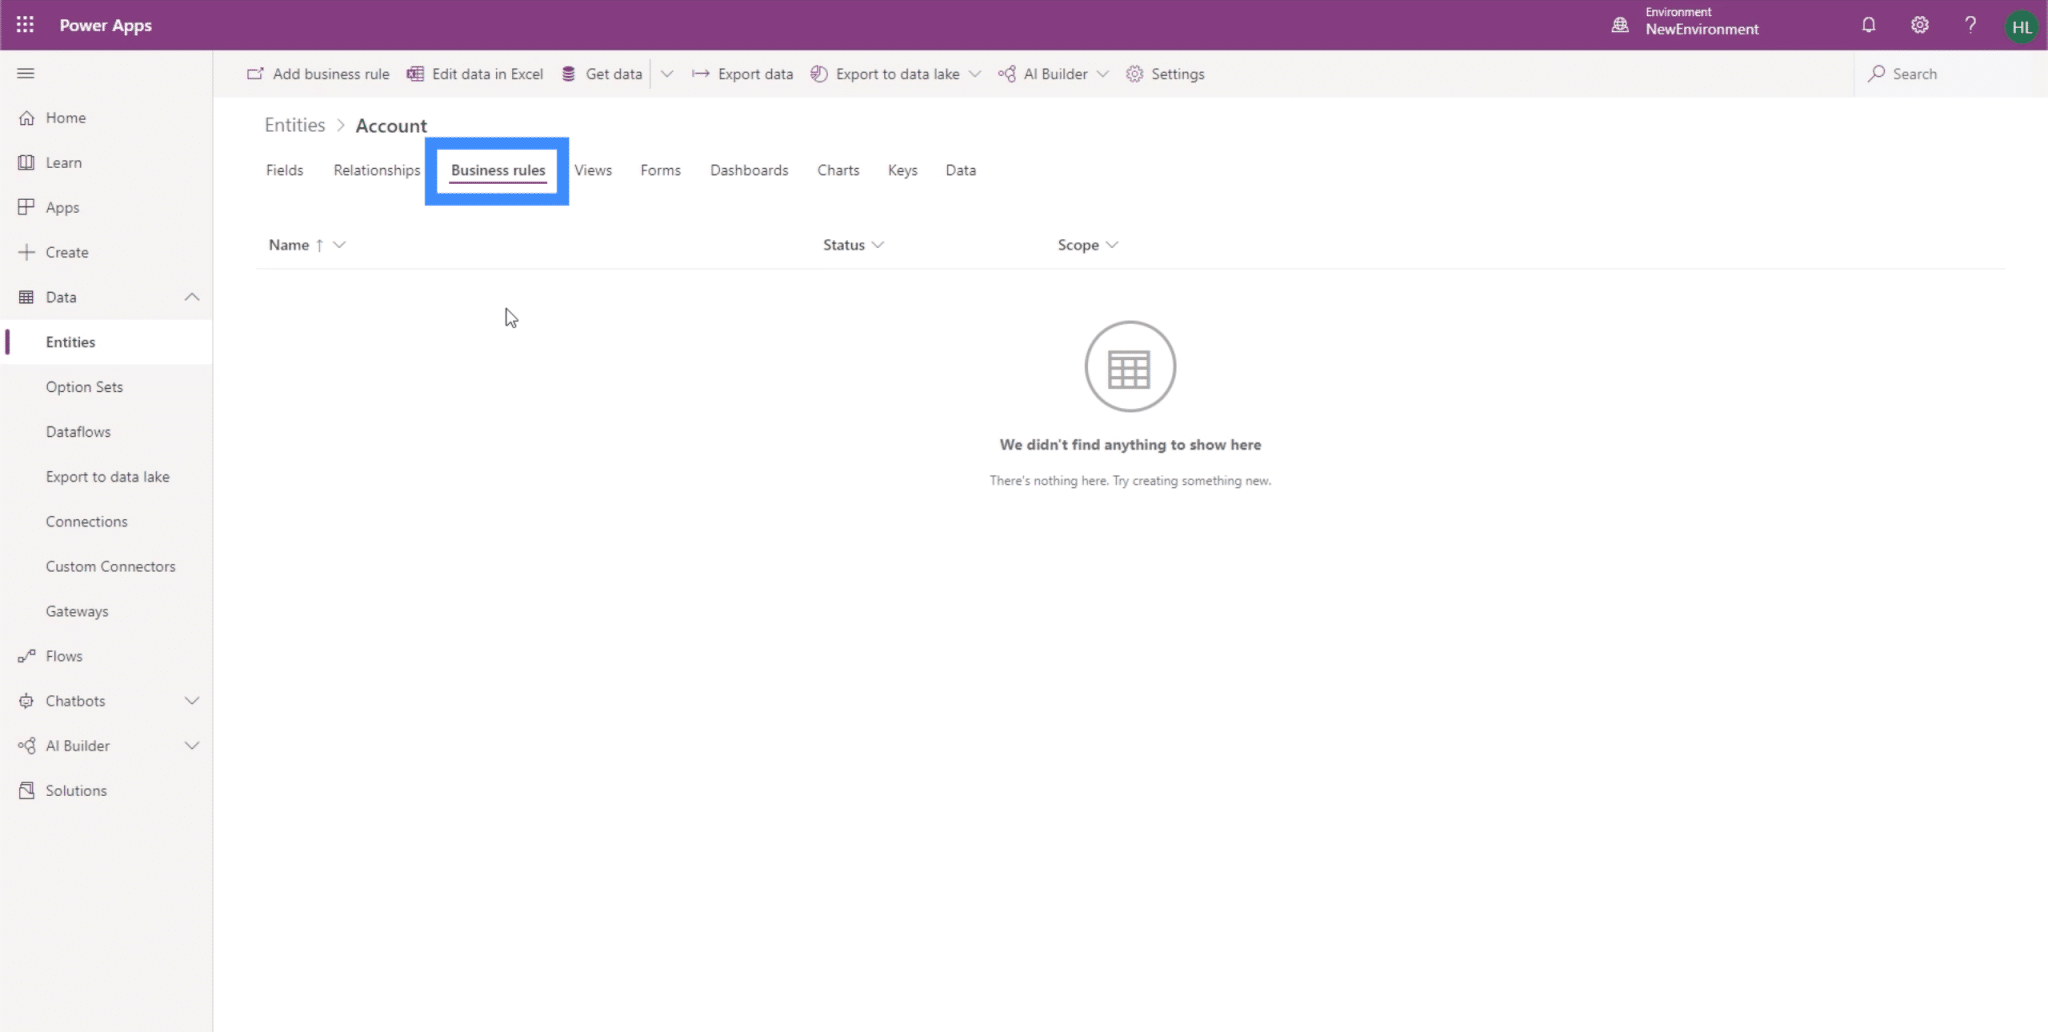Open Export to data lake dropdown arrow
Screen dimensions: 2048x1032
coord(975,74)
